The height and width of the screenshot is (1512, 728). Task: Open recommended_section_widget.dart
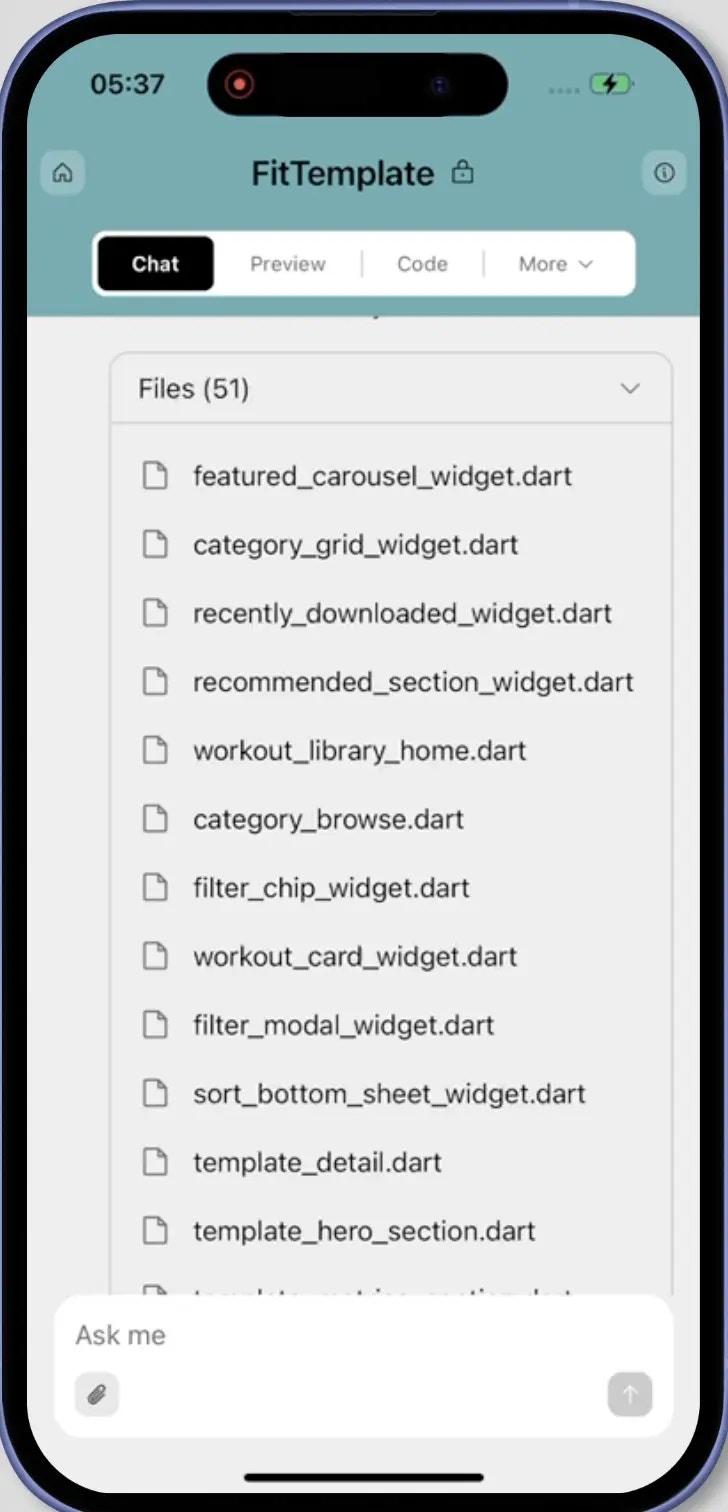pos(413,681)
